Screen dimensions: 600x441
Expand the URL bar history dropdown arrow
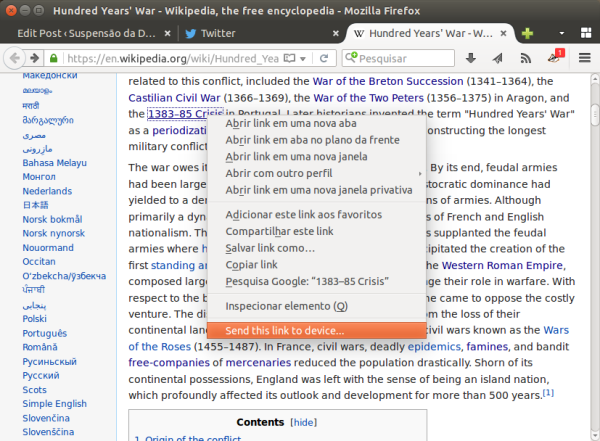tap(303, 59)
